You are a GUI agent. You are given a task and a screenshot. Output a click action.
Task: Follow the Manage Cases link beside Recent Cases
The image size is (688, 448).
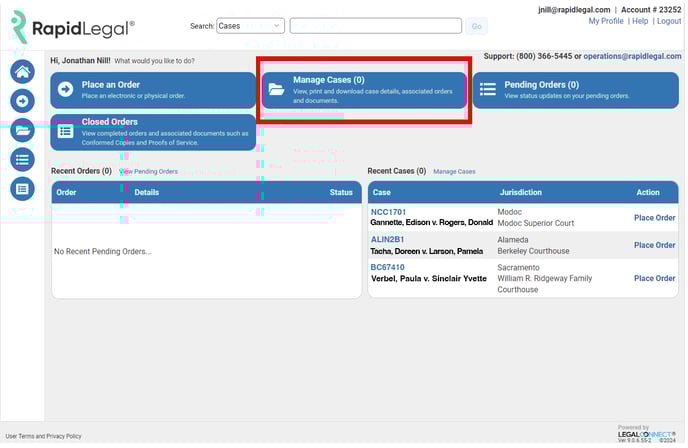[x=454, y=172]
